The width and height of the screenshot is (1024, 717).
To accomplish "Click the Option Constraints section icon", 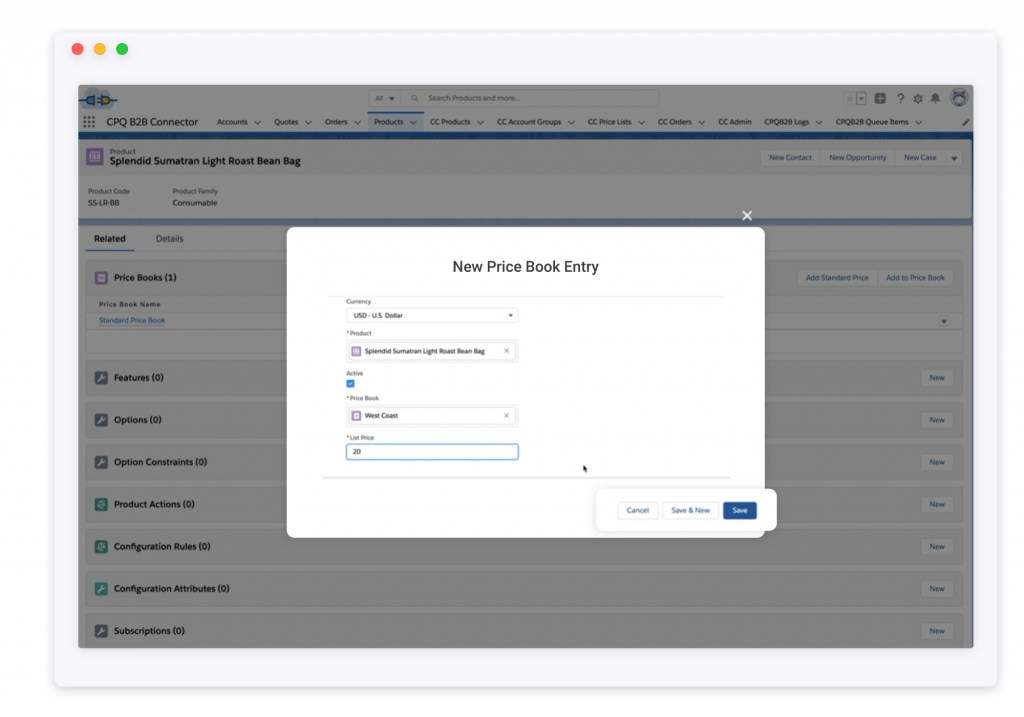I will click(x=101, y=462).
